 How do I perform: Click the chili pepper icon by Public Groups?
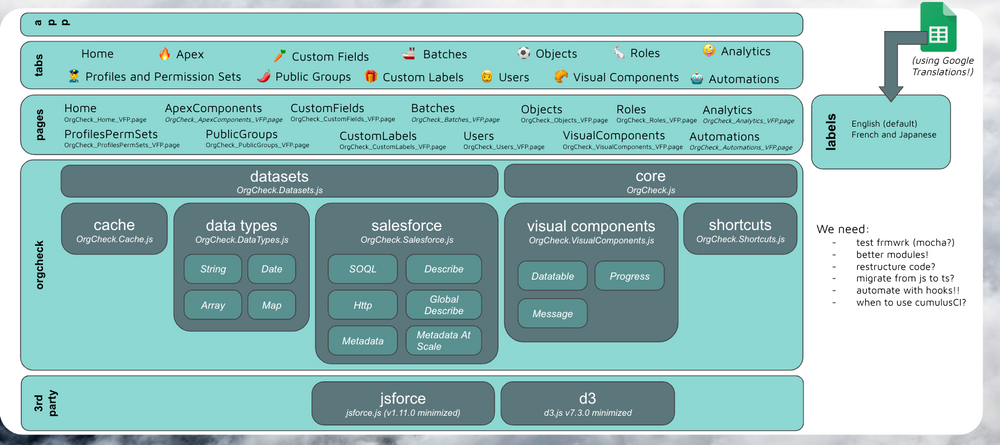(264, 76)
